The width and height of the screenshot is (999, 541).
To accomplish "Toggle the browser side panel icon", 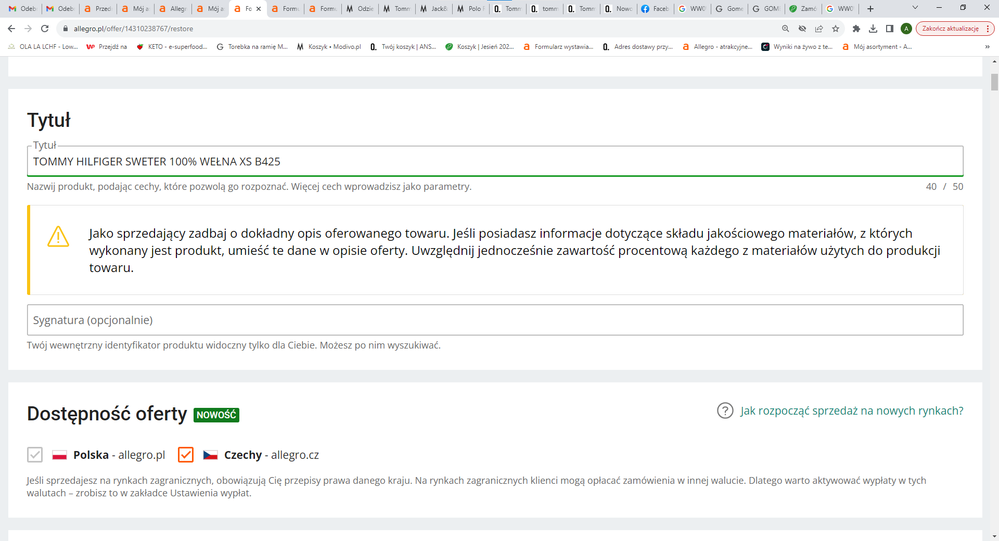I will (889, 29).
